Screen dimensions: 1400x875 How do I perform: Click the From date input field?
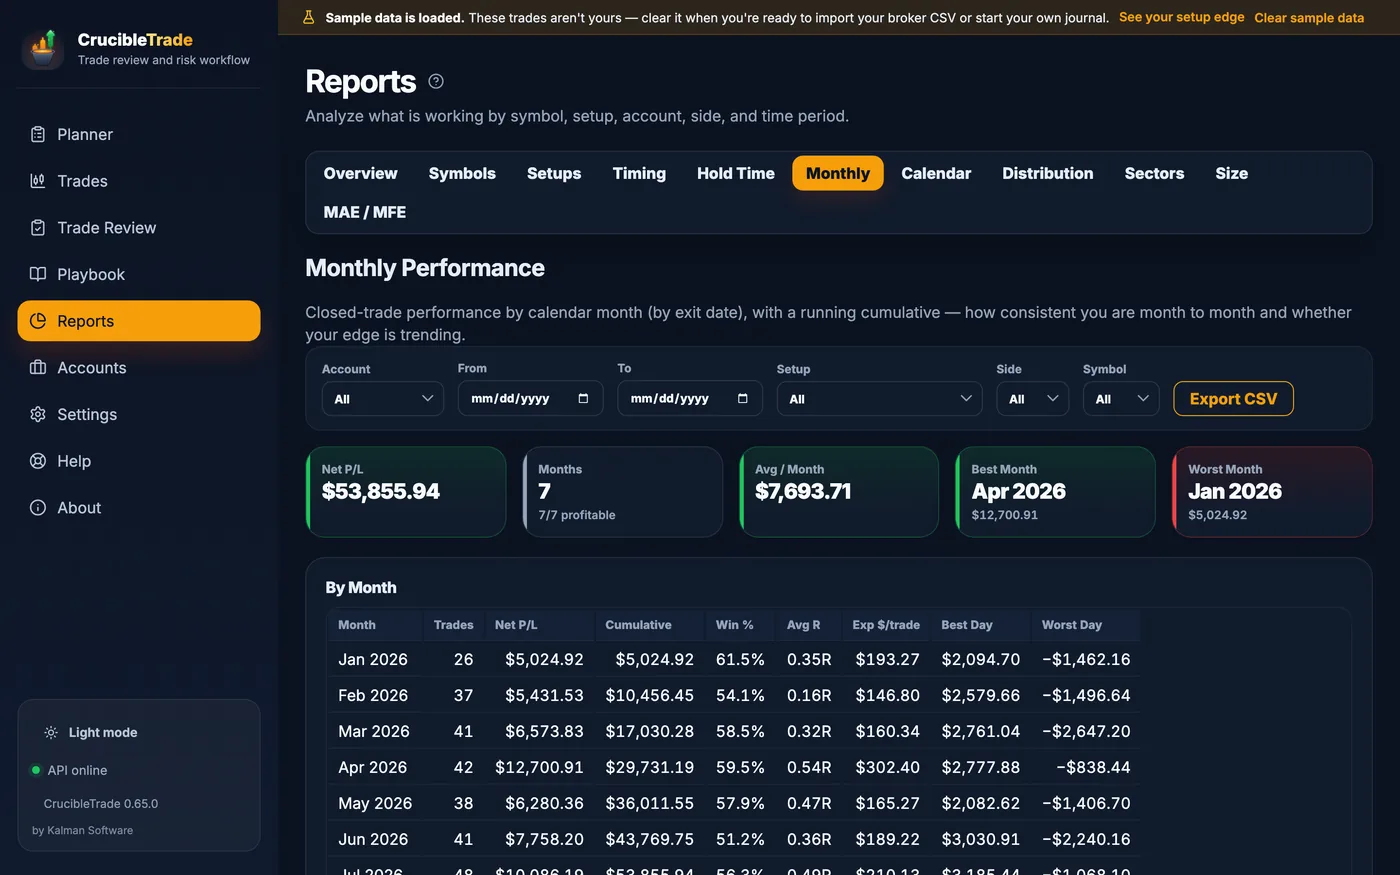click(x=530, y=398)
